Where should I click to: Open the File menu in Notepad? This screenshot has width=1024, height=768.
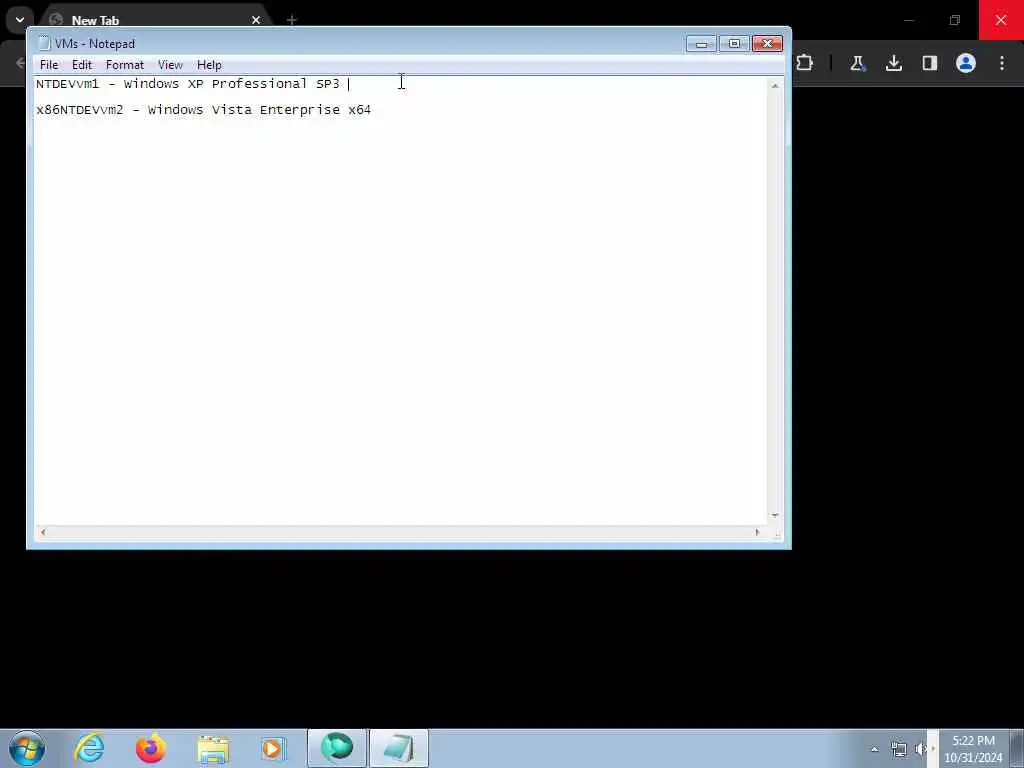49,65
